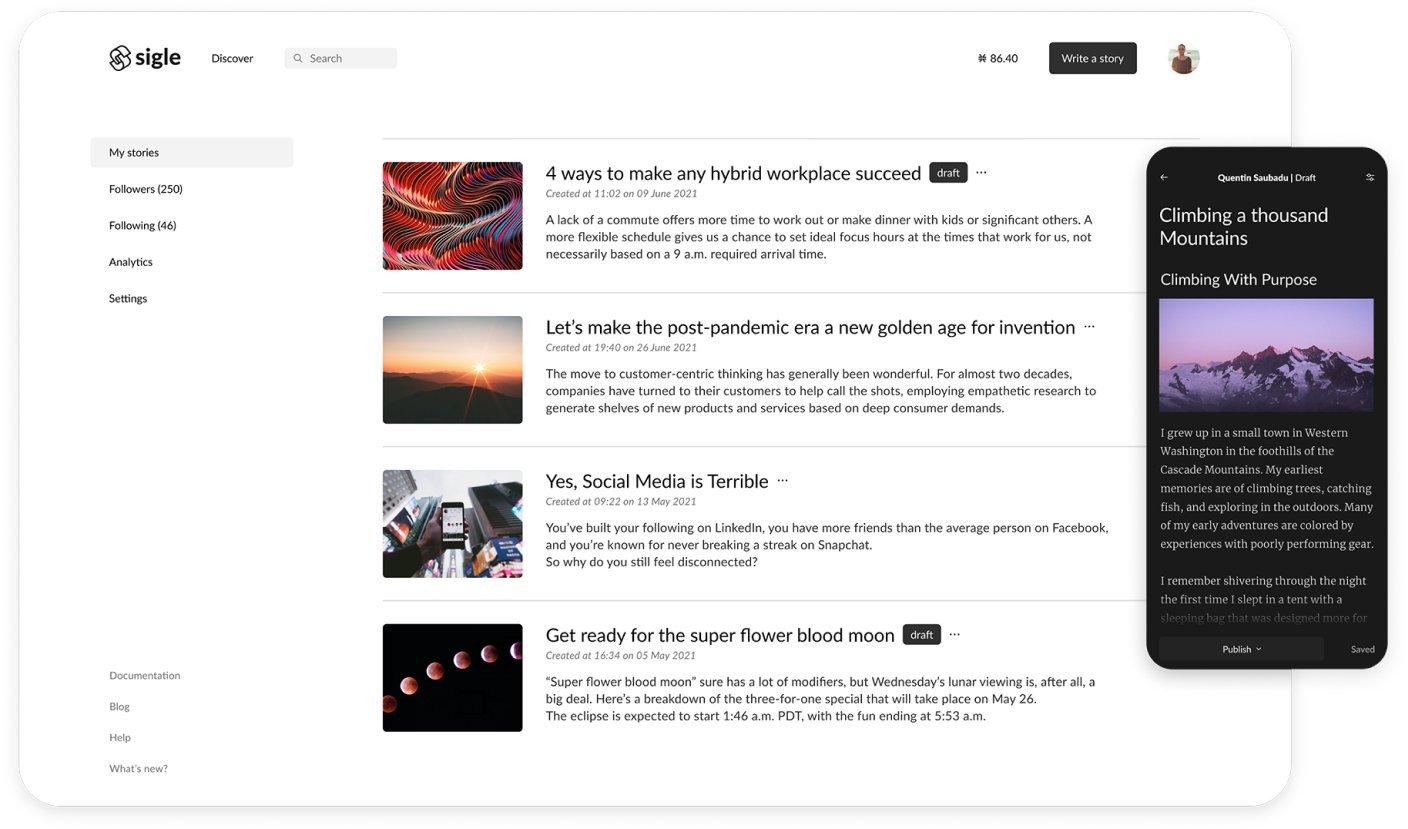1408x829 pixels.
Task: Tap the back arrow in phone editor
Action: (x=1164, y=177)
